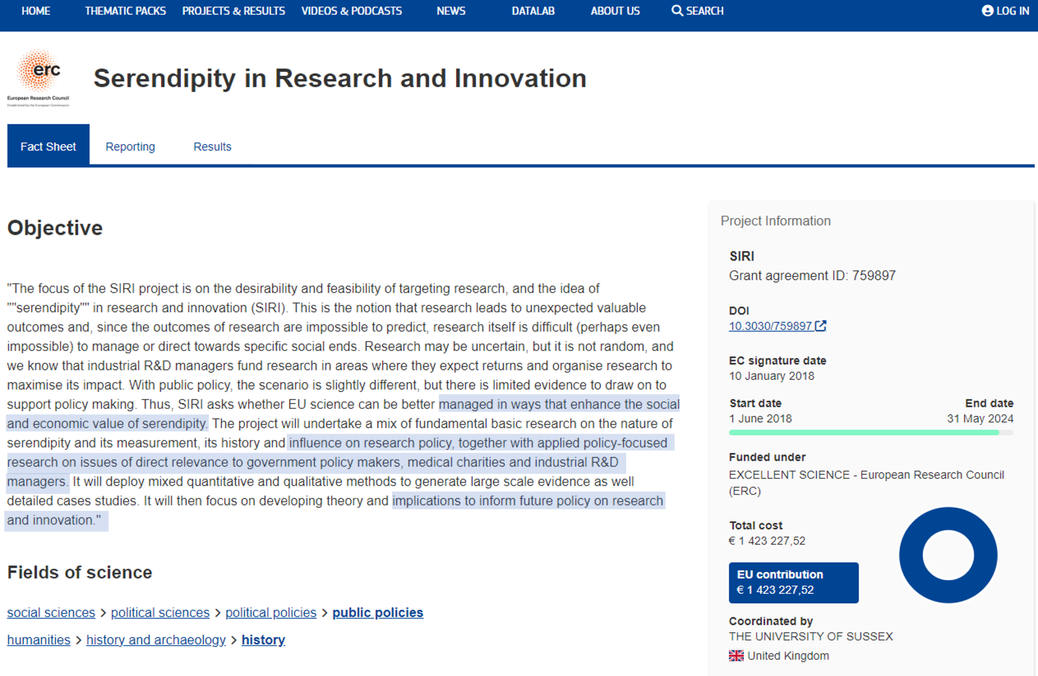Open the history and archaeology link
Viewport: 1038px width, 676px height.
click(x=156, y=640)
